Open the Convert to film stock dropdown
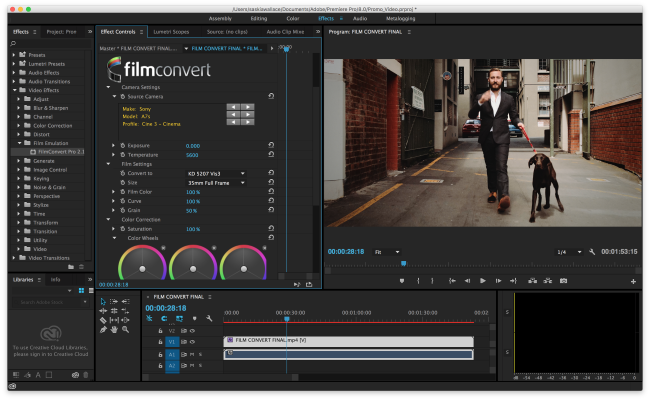 click(216, 174)
